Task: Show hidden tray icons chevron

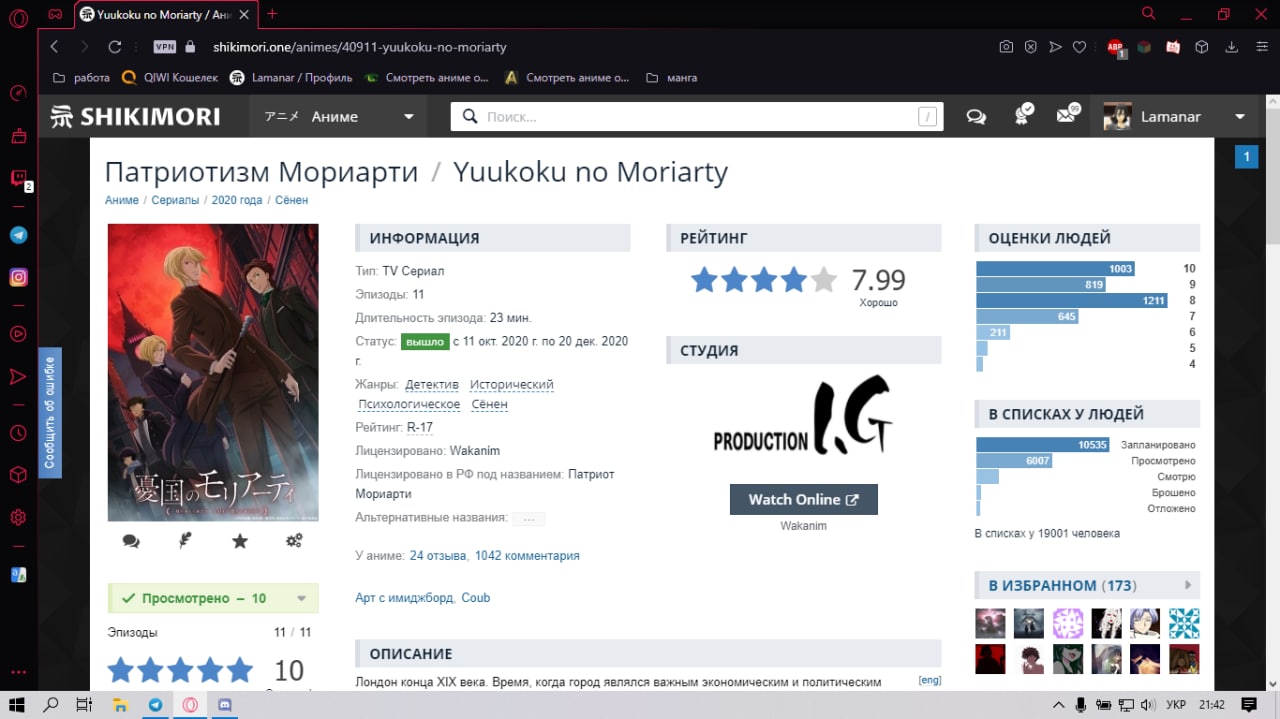Action: click(1059, 704)
